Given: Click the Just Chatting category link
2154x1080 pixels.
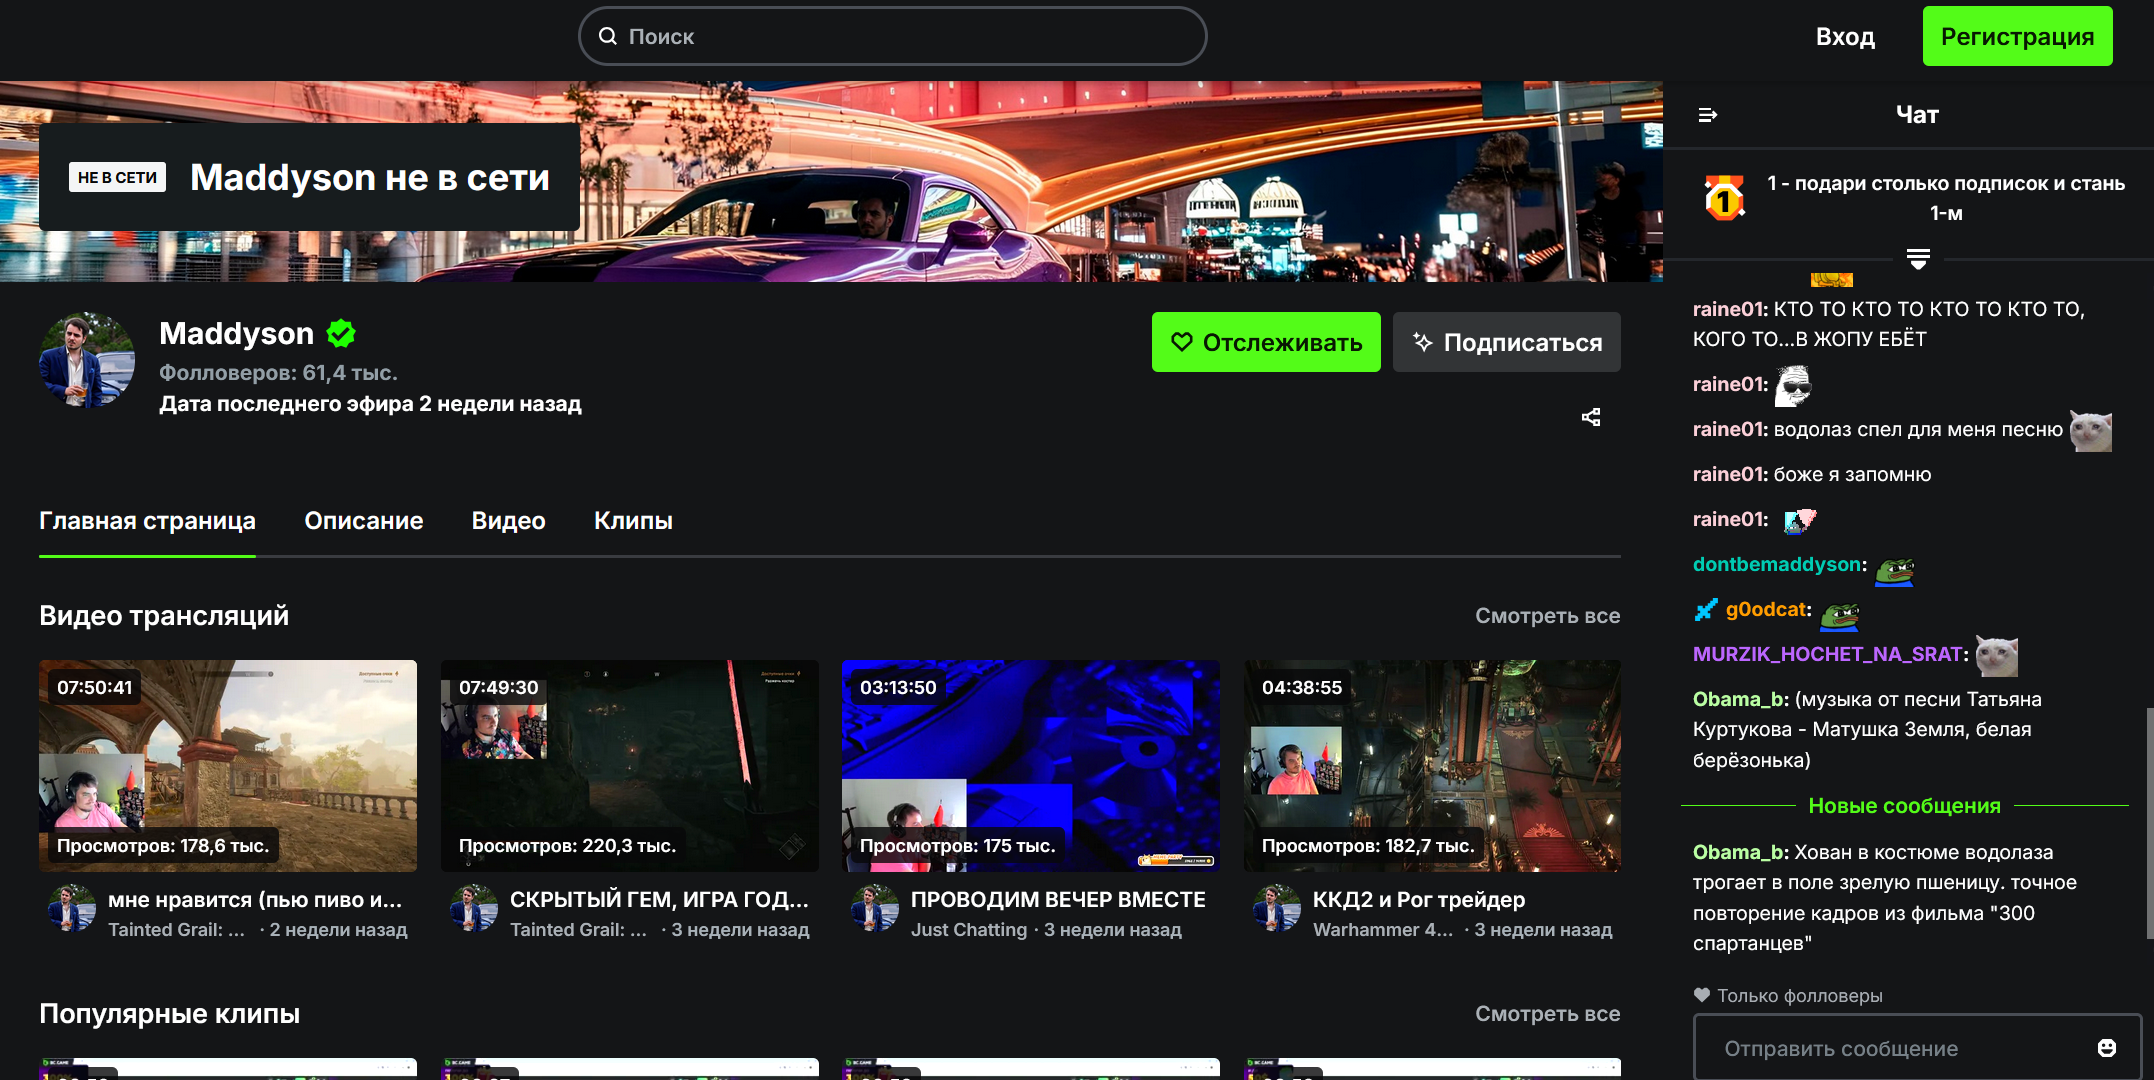Looking at the screenshot, I should (x=969, y=930).
